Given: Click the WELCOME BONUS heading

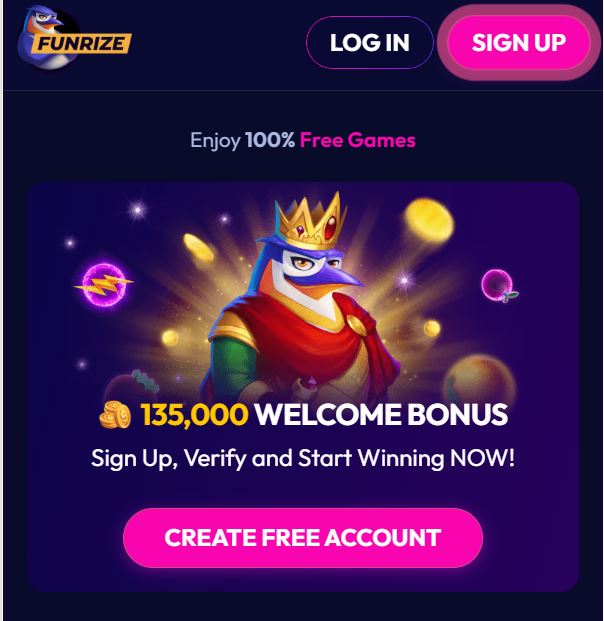Looking at the screenshot, I should click(x=381, y=415).
